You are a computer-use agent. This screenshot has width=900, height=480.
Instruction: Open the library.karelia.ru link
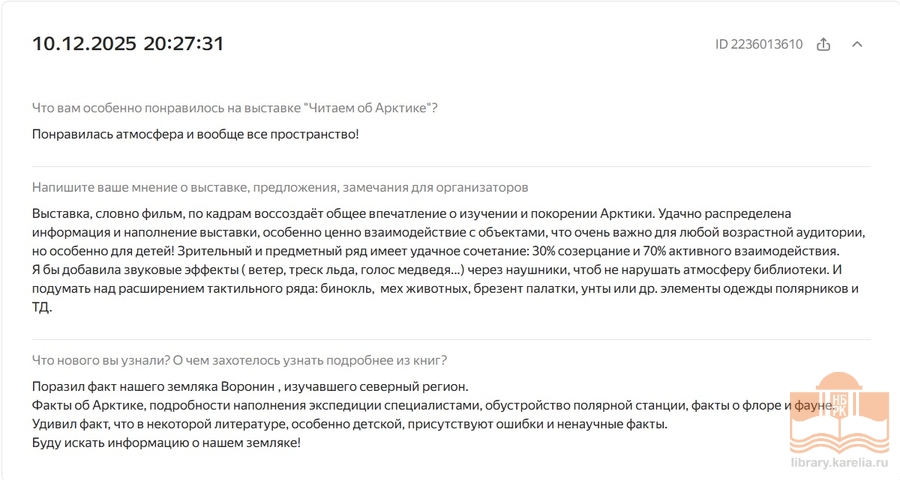(839, 465)
